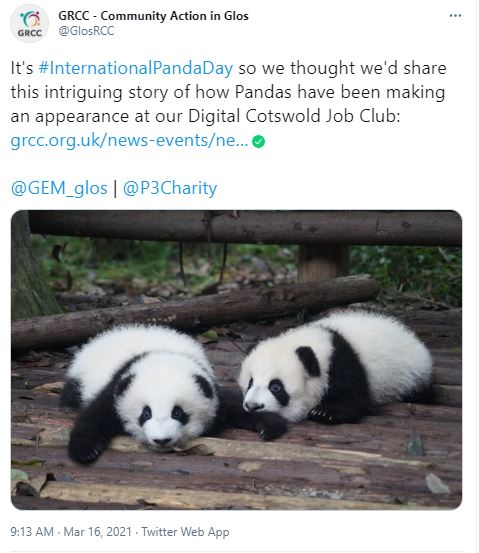Open the panda cubs photo
Viewport: 479px width, 553px height.
(236, 360)
